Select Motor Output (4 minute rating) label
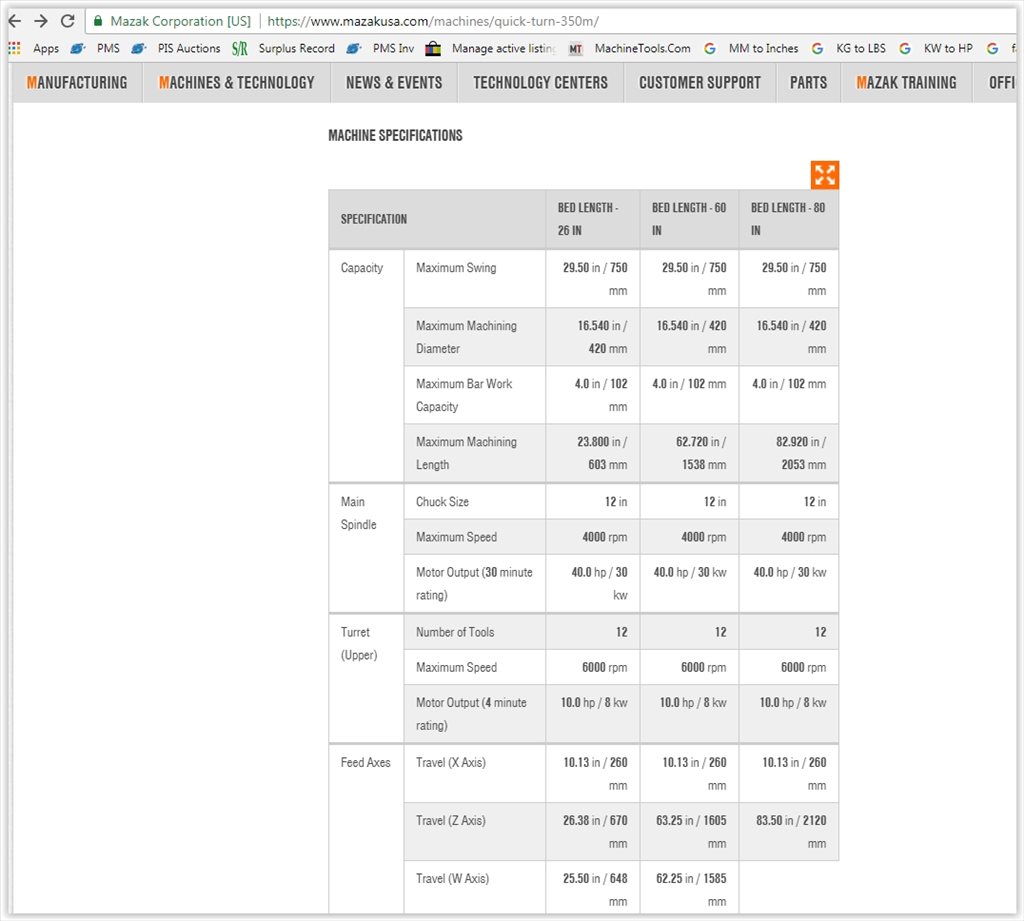 pyautogui.click(x=471, y=714)
